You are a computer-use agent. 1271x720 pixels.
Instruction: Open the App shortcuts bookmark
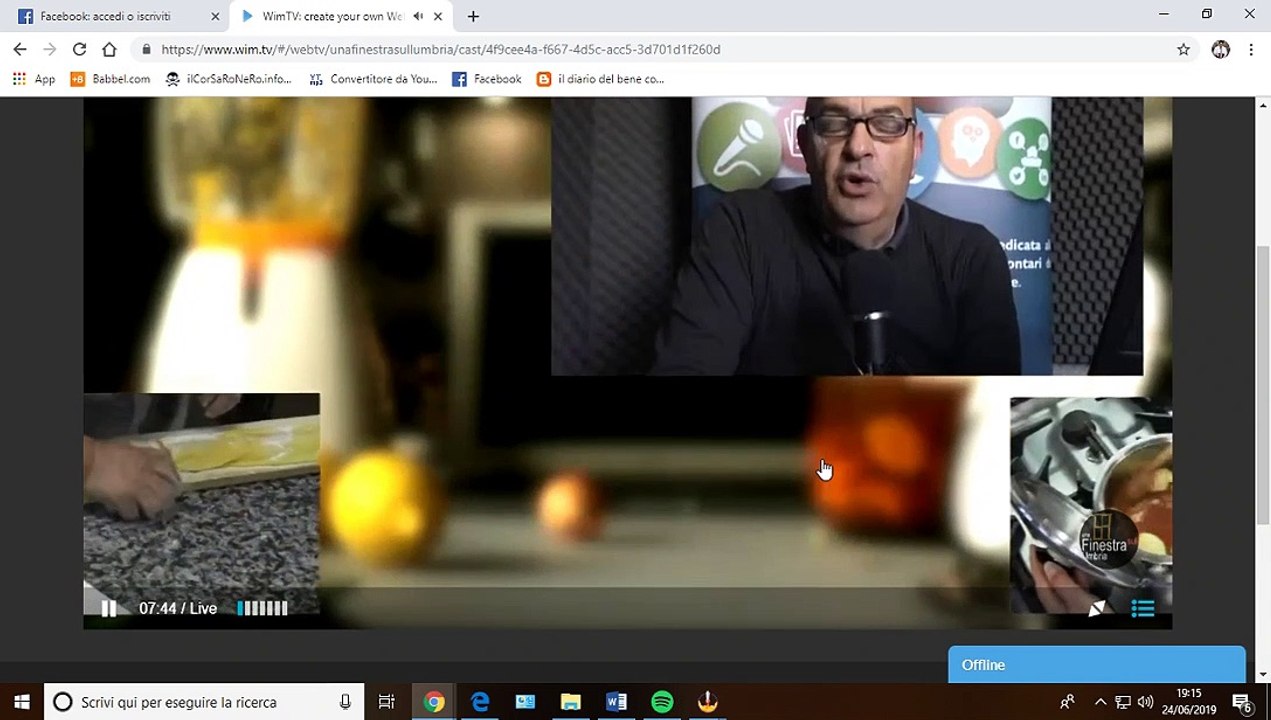(x=34, y=79)
